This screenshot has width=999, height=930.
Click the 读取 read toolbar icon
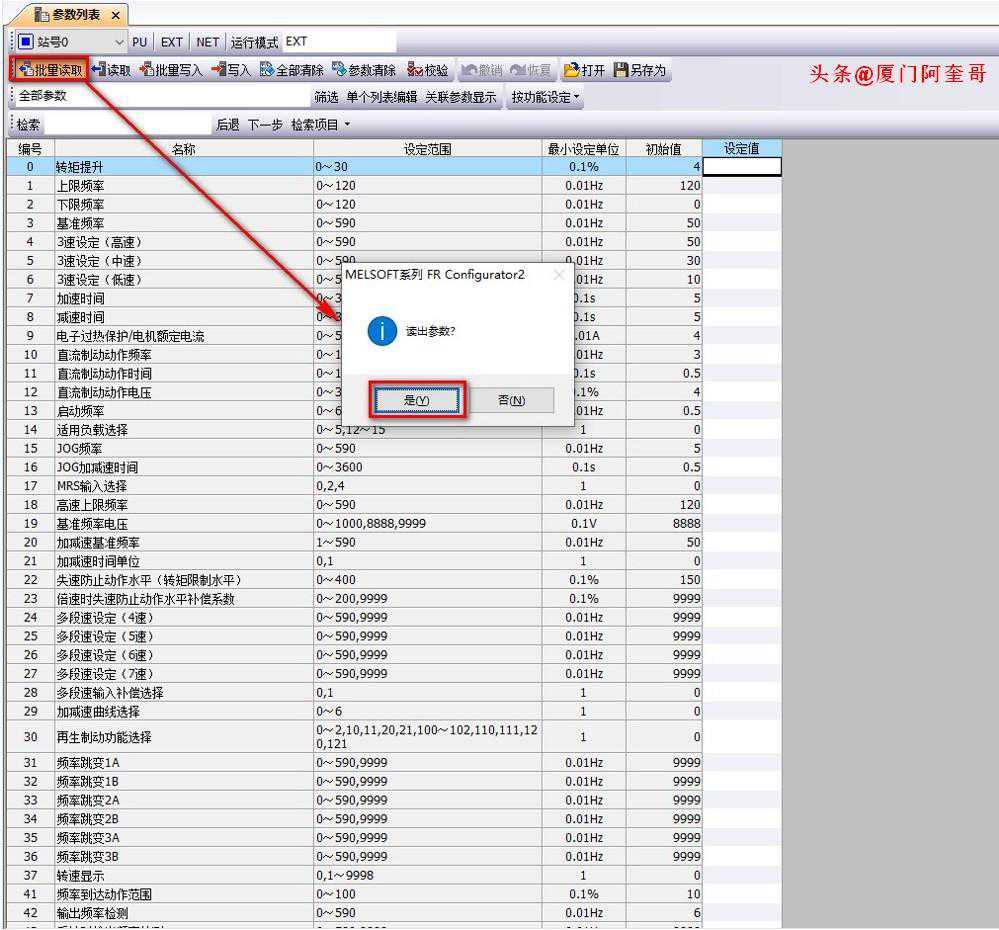(111, 70)
